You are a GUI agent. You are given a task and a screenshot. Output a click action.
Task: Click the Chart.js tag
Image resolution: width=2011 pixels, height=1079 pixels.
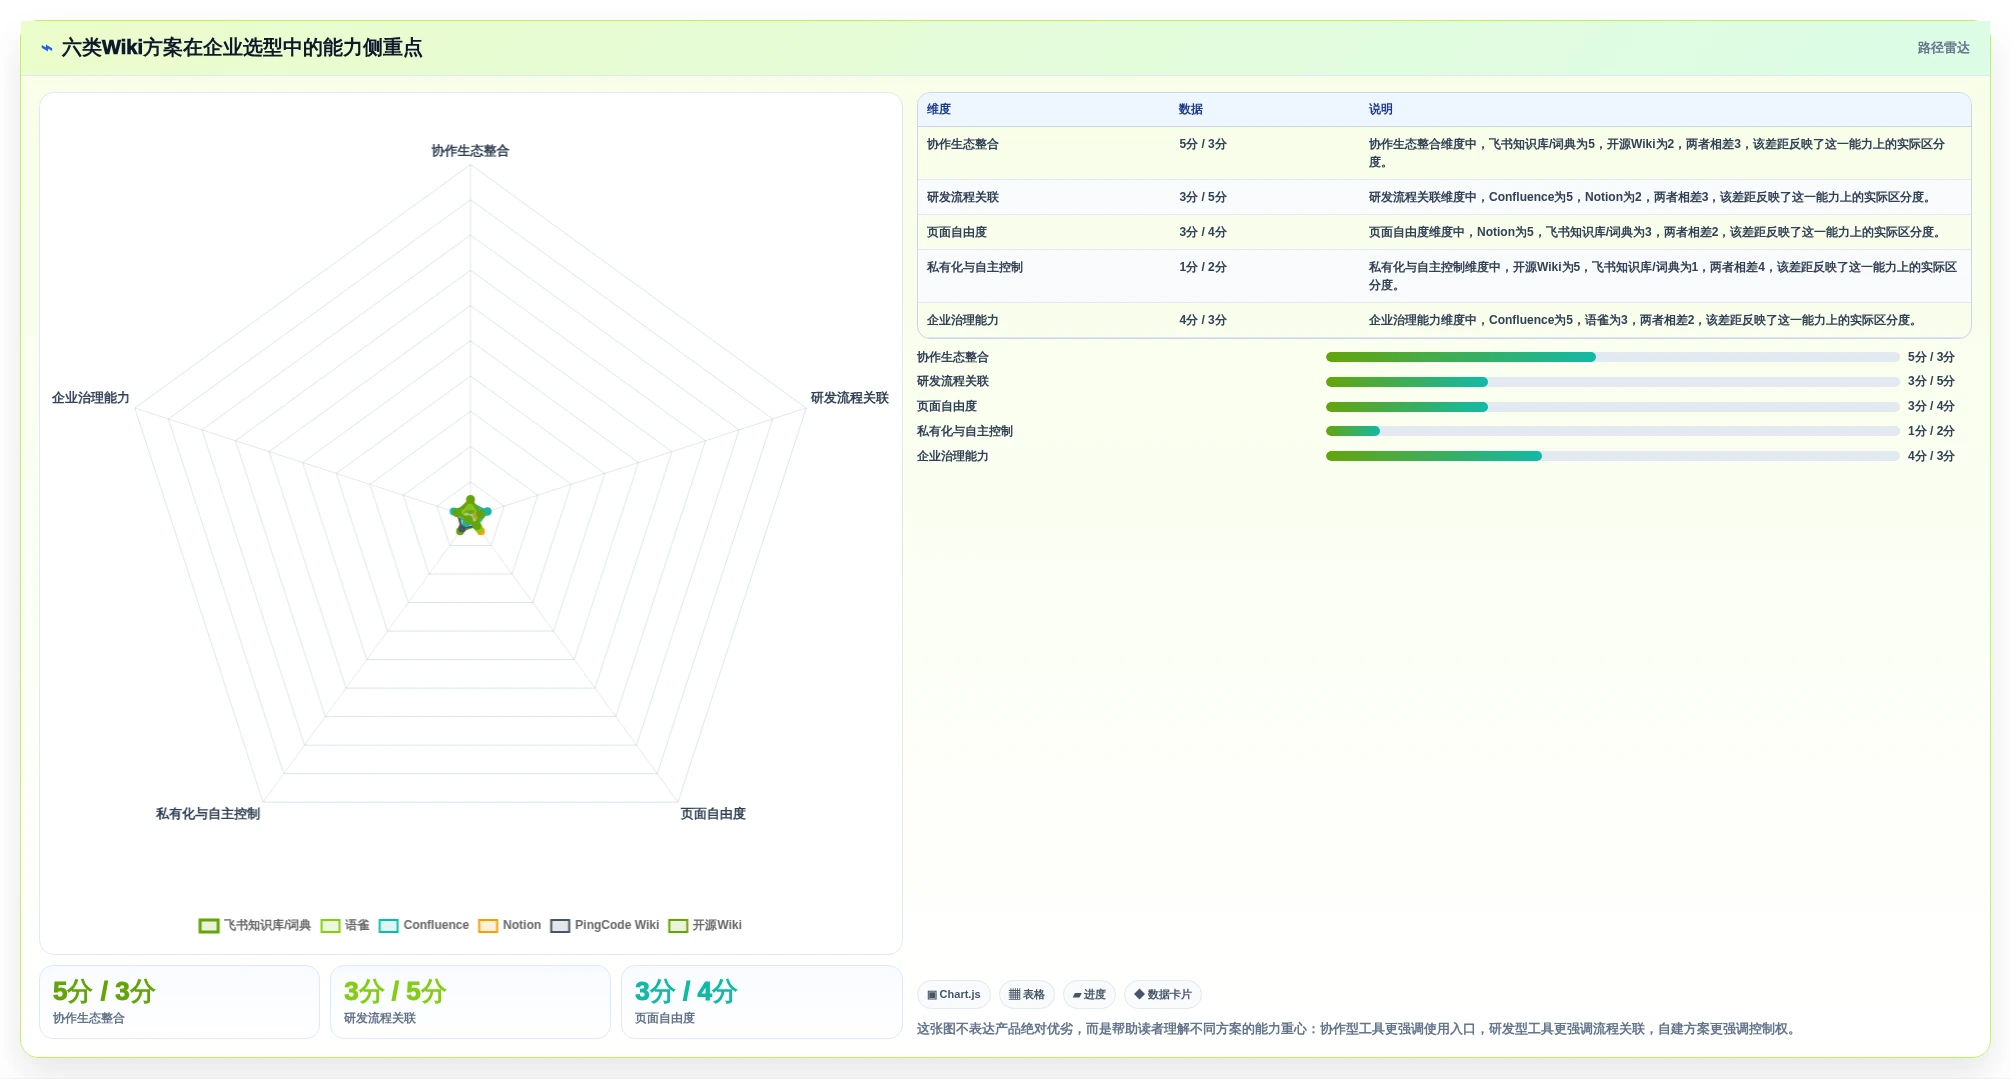[954, 994]
